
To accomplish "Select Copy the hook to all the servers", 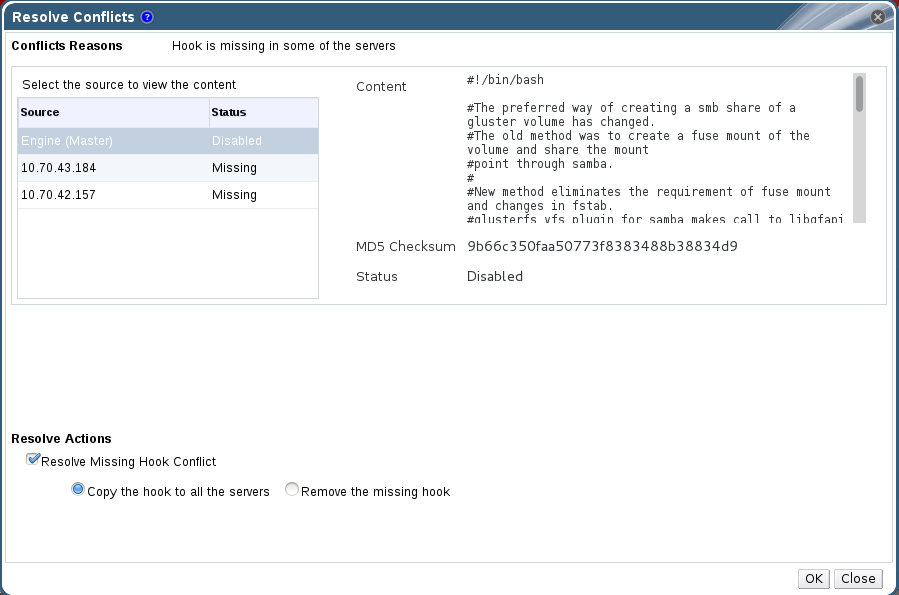I will (x=78, y=490).
